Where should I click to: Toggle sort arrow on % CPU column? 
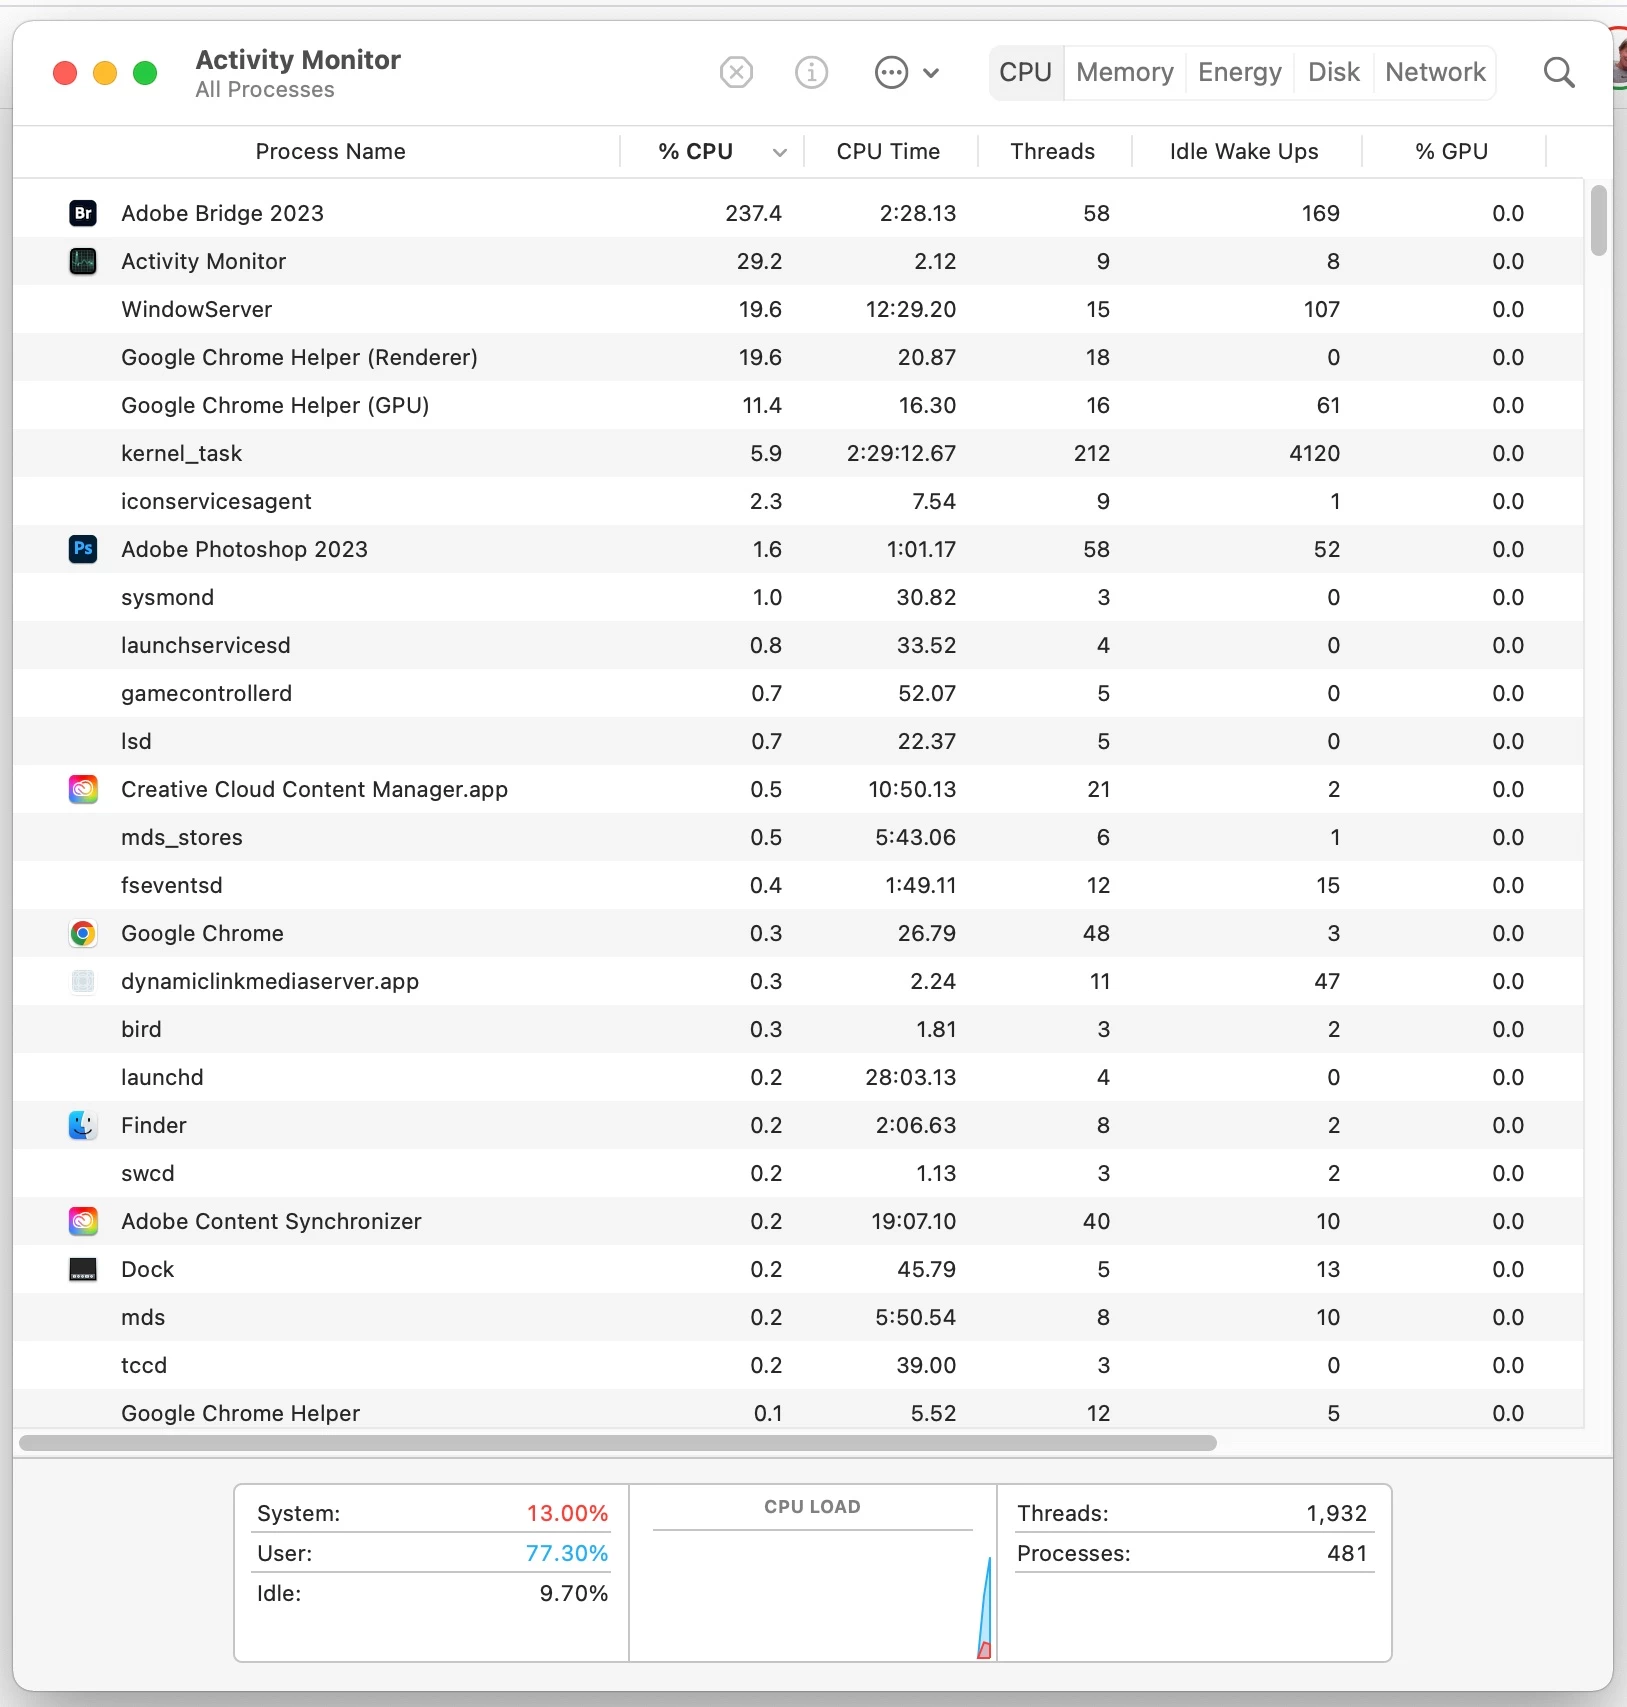click(780, 152)
